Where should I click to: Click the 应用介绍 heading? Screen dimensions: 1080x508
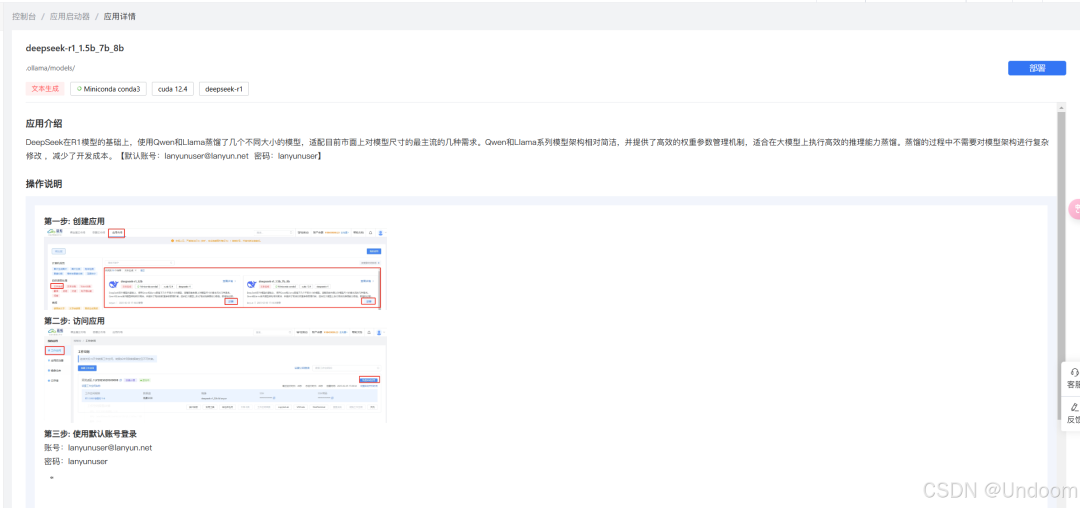[44, 124]
